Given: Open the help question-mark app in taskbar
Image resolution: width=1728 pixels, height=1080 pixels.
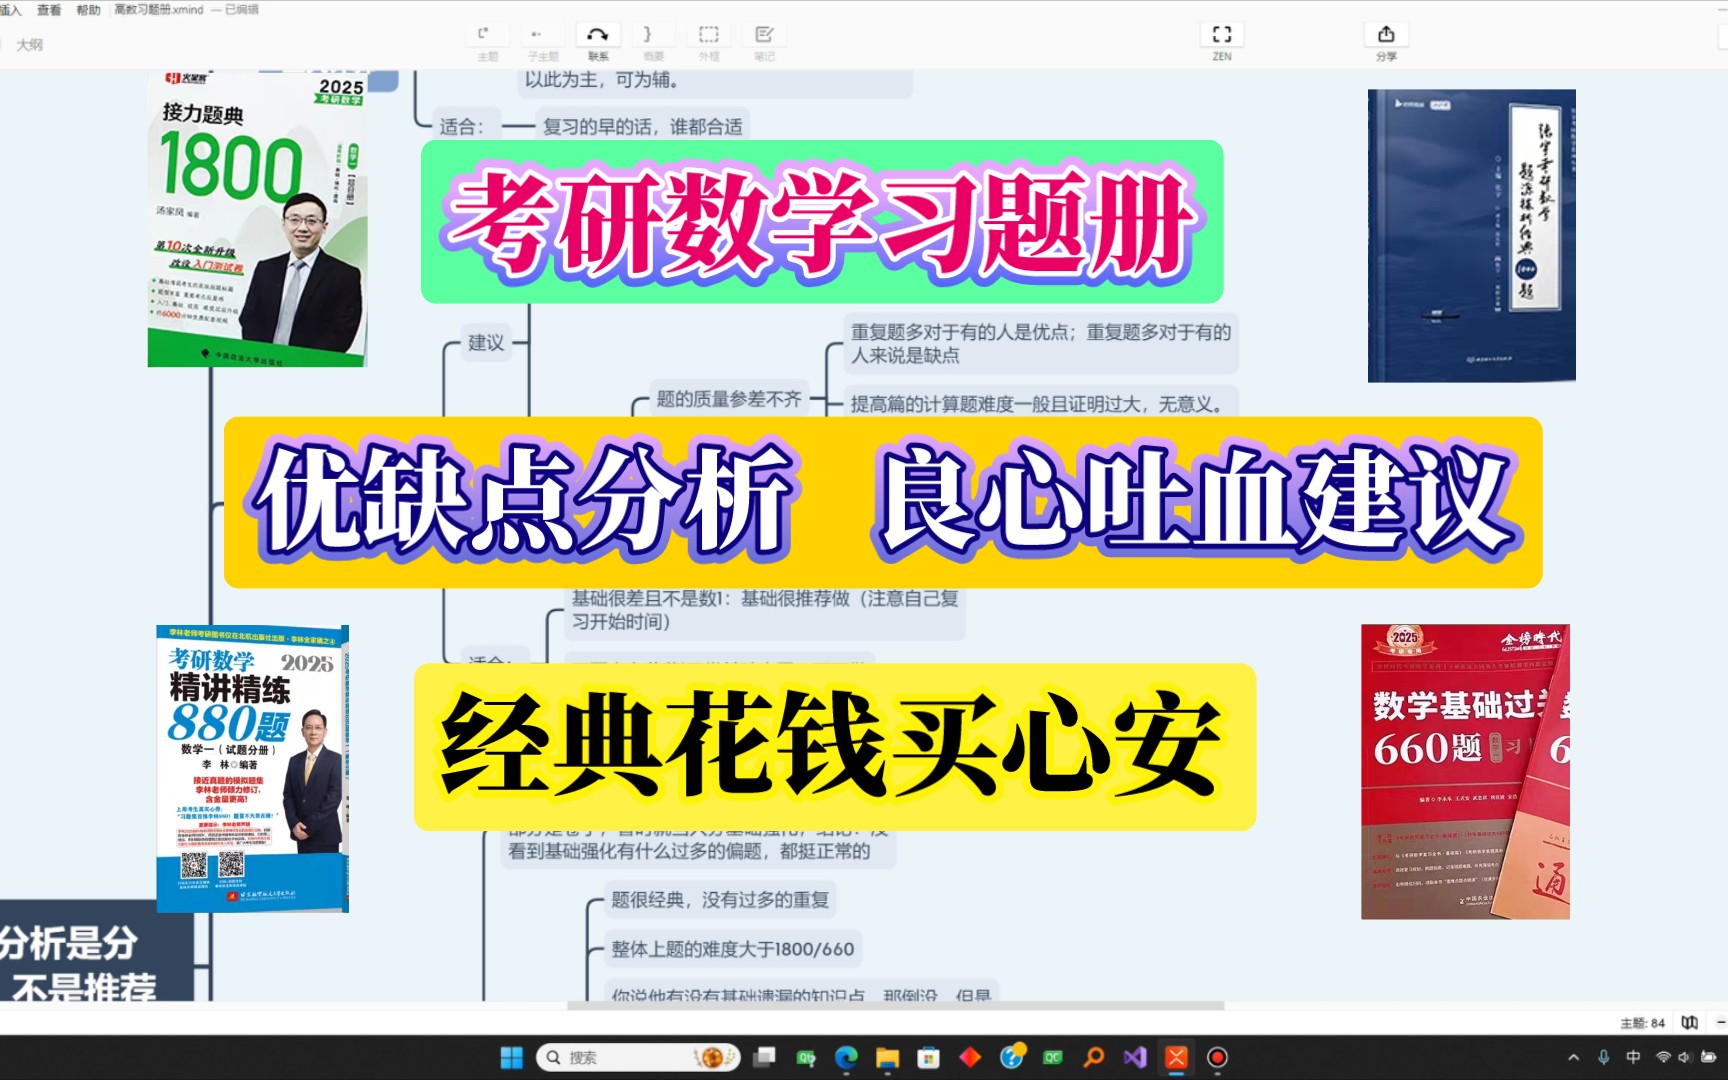Looking at the screenshot, I should 1012,1057.
